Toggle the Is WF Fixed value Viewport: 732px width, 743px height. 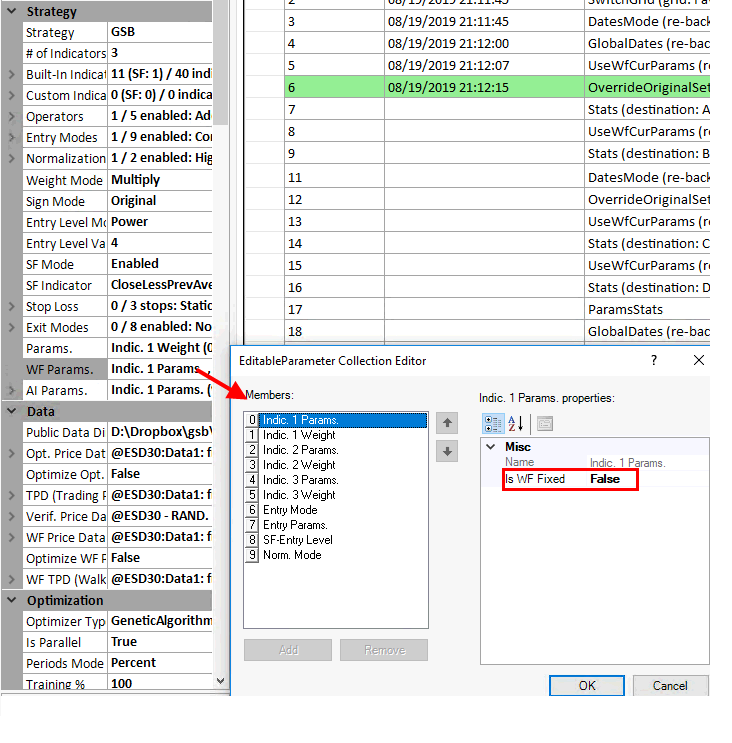pyautogui.click(x=605, y=479)
